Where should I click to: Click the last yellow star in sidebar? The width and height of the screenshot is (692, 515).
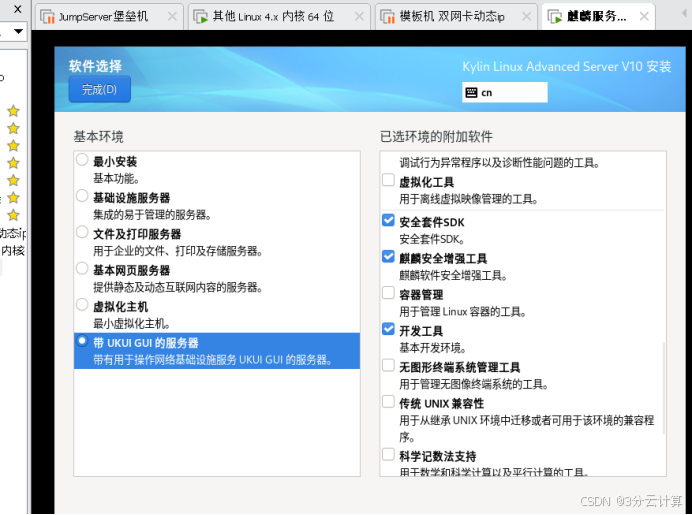(13, 215)
